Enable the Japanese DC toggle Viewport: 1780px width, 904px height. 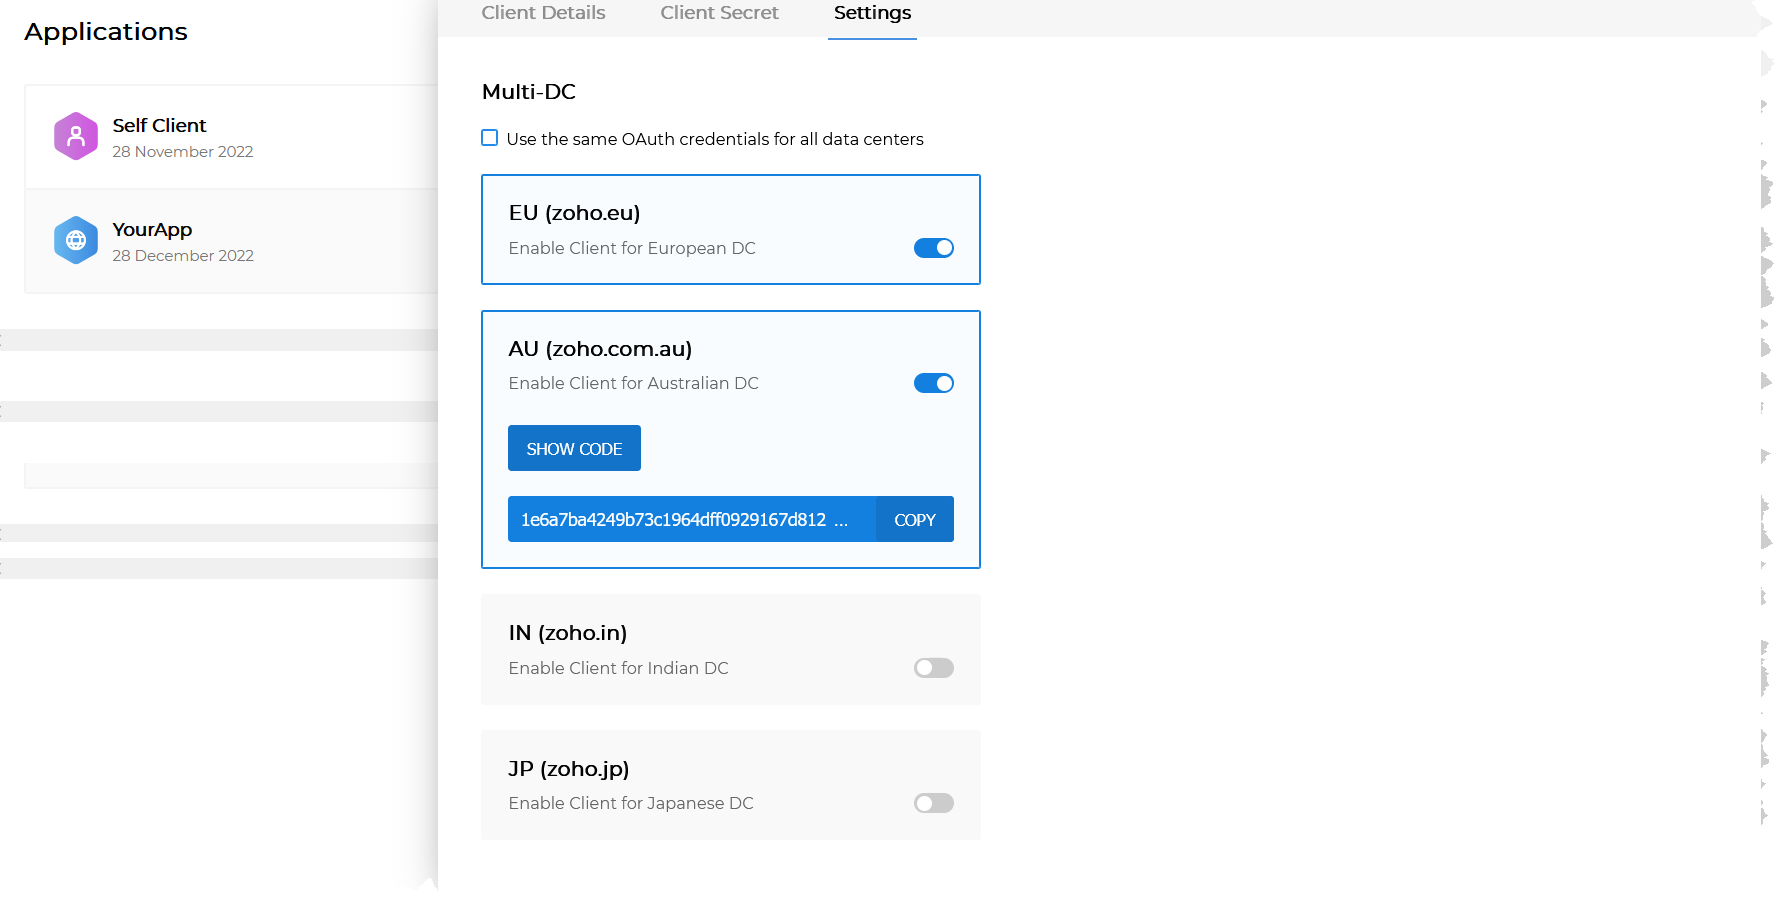933,802
